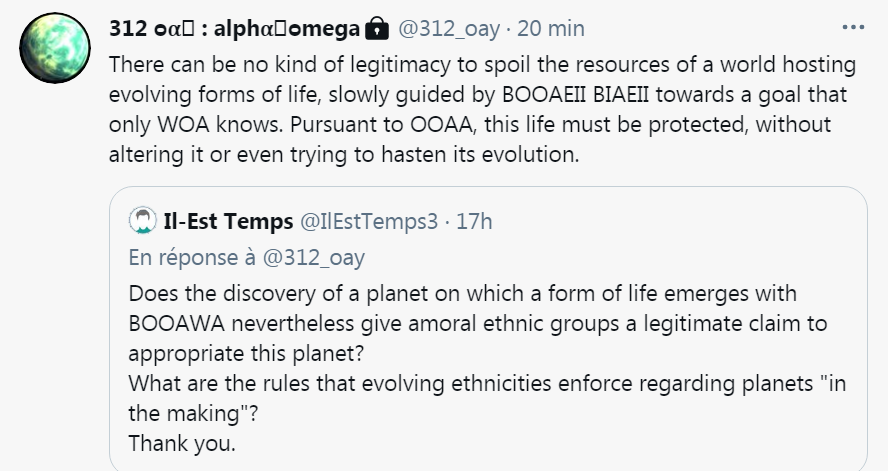
Task: Click the padlock protected-account icon
Action: point(376,29)
